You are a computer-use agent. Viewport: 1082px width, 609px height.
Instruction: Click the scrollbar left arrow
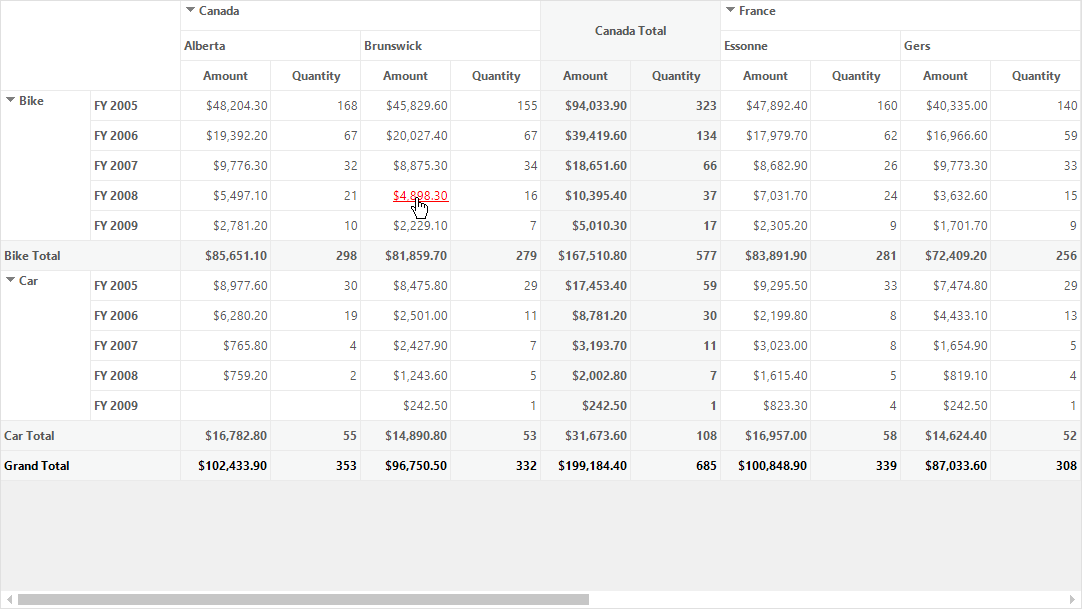click(9, 599)
